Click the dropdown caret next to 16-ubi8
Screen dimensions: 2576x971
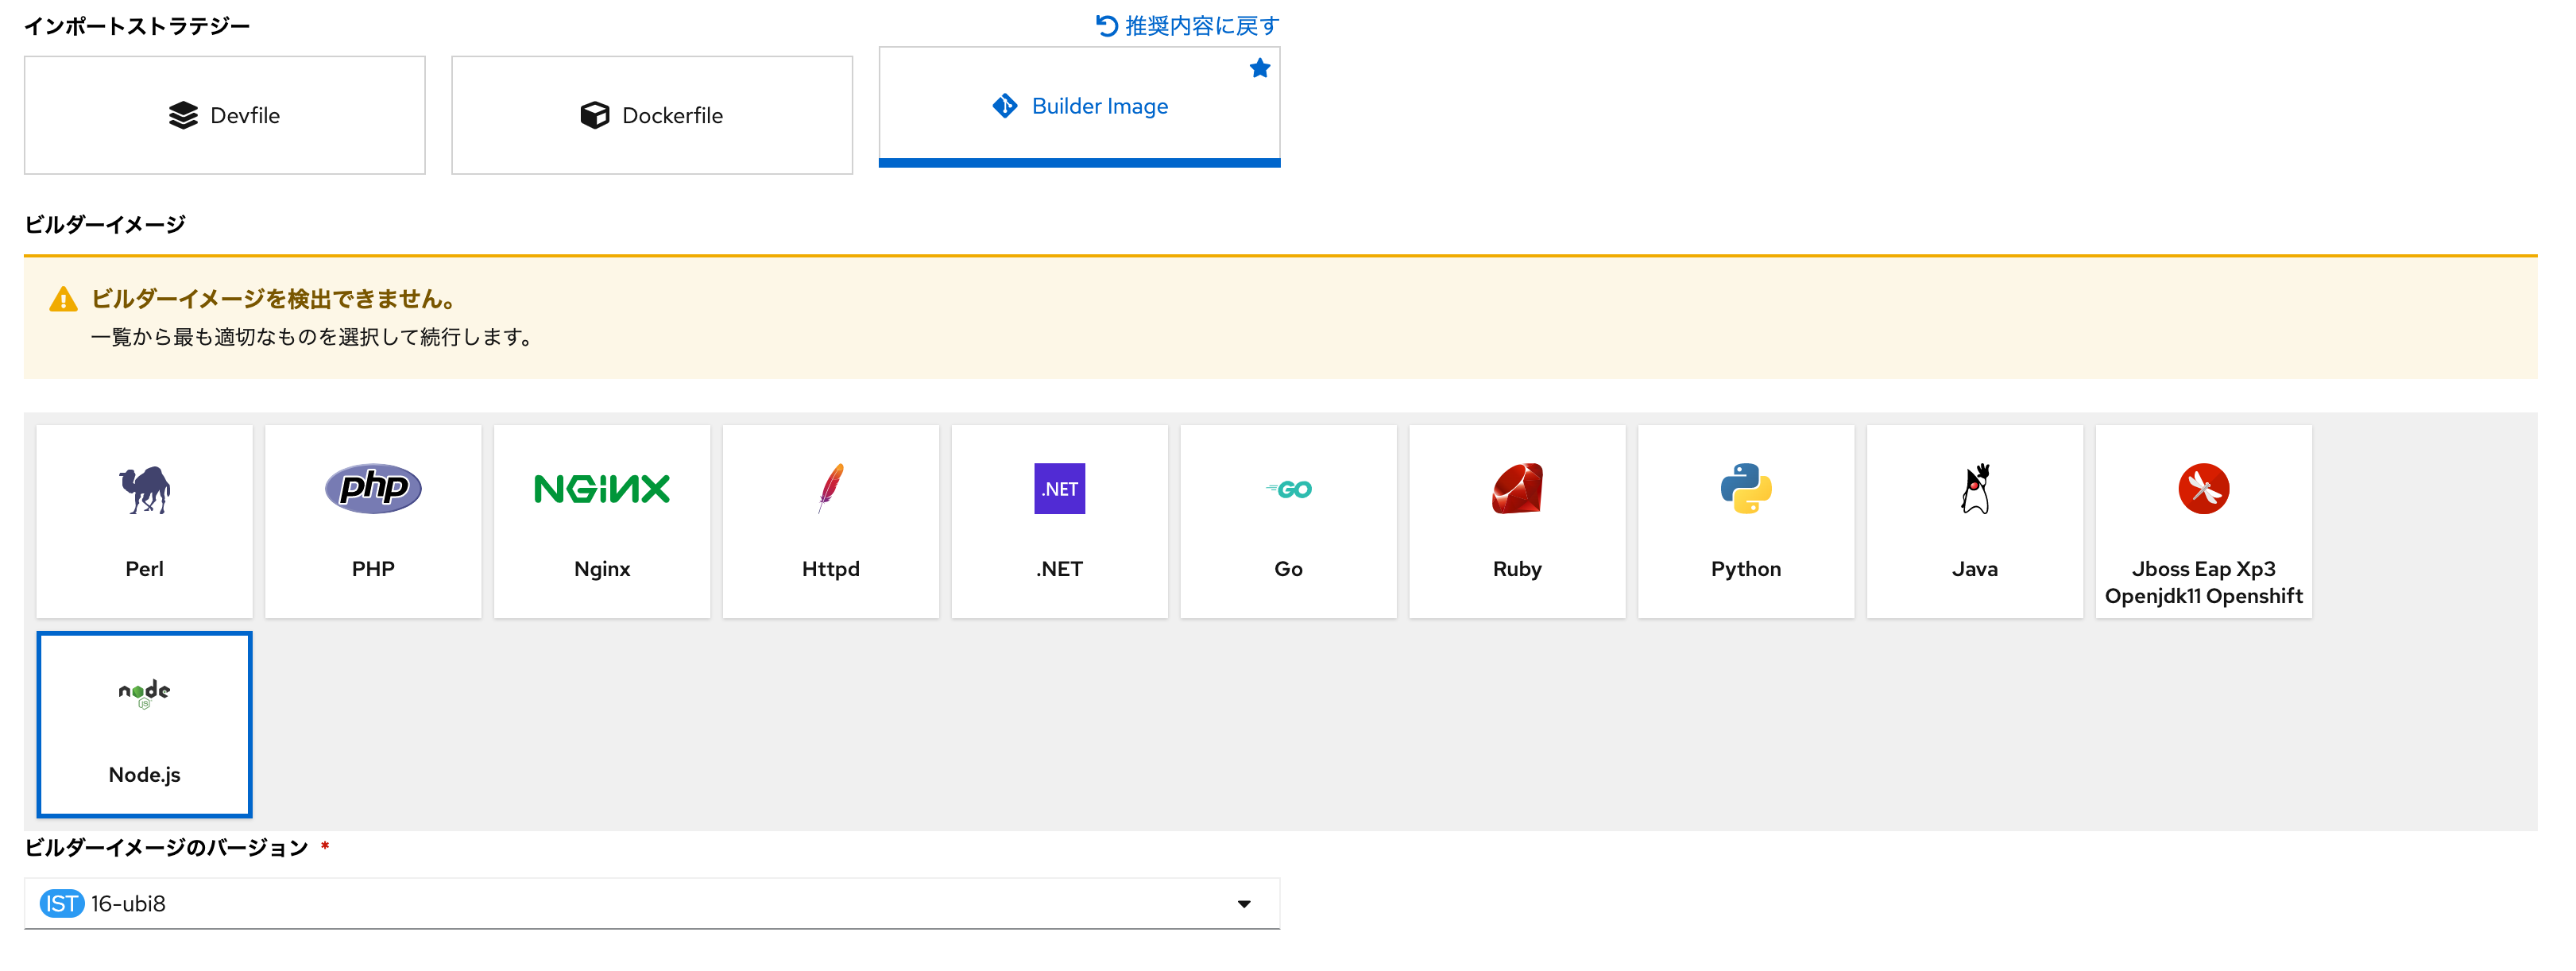click(1243, 903)
